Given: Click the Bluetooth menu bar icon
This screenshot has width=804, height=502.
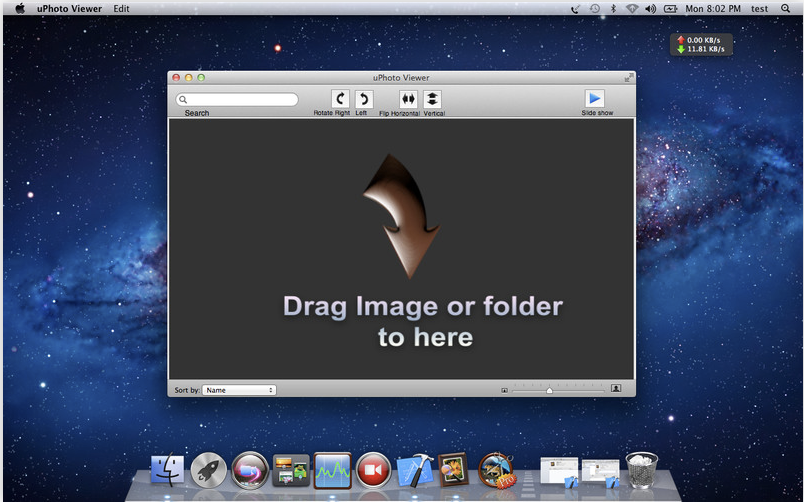Looking at the screenshot, I should click(x=613, y=9).
